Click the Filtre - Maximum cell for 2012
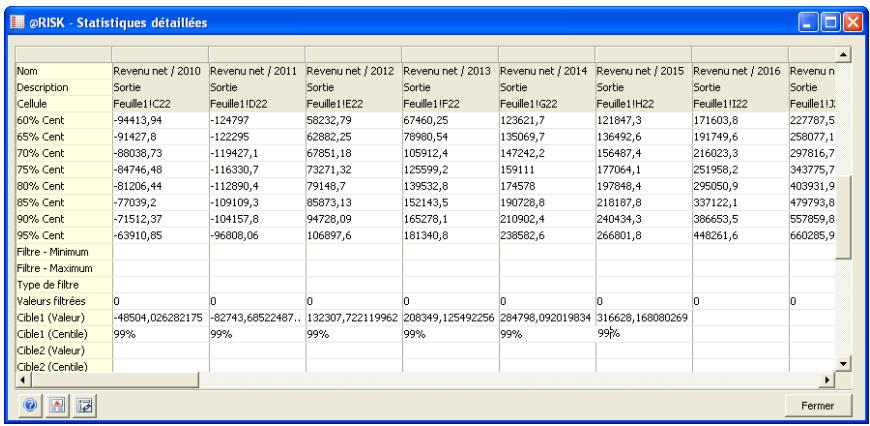Image resolution: width=870 pixels, height=426 pixels. click(x=351, y=268)
